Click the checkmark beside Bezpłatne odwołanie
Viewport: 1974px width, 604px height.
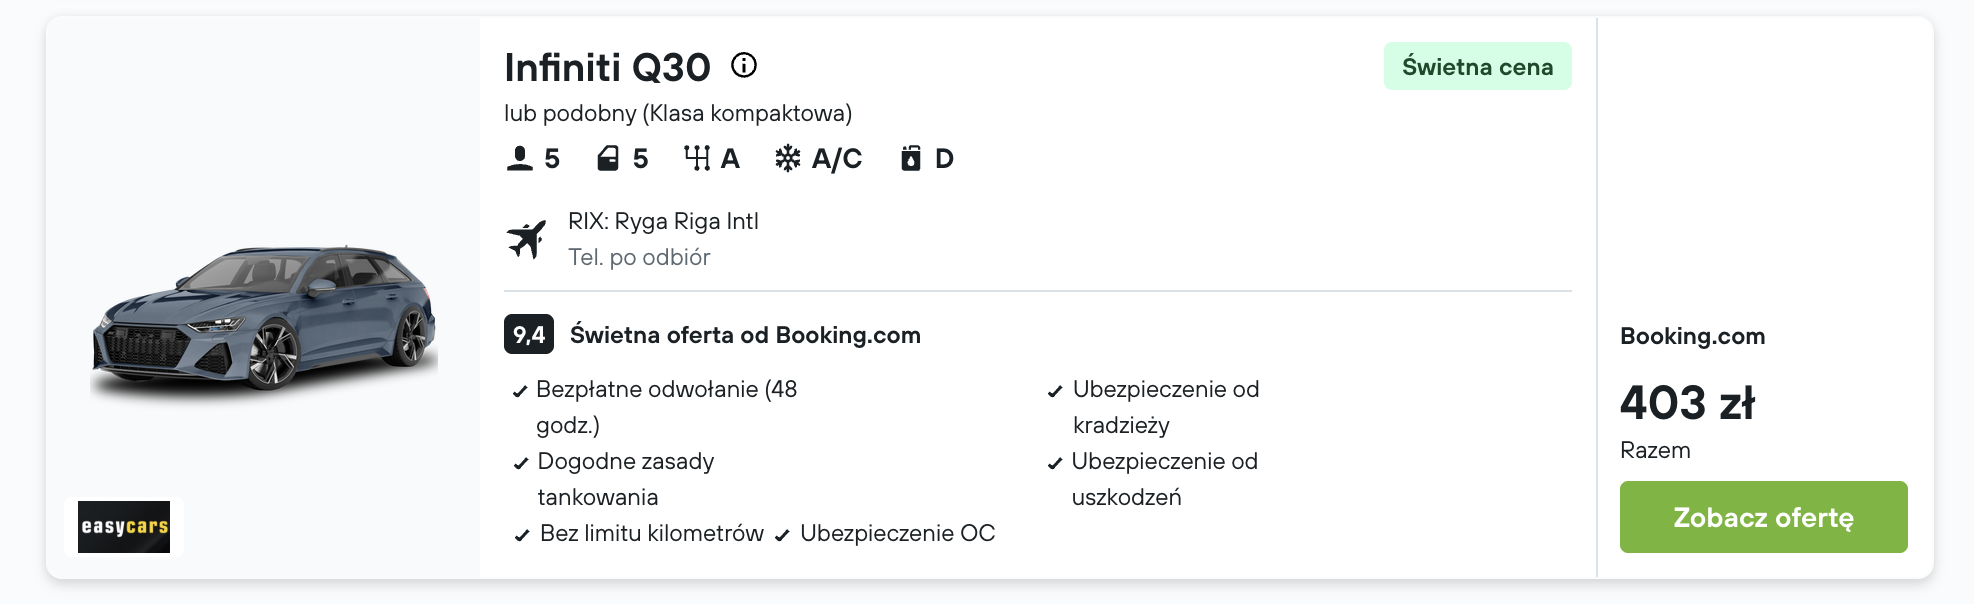point(520,391)
